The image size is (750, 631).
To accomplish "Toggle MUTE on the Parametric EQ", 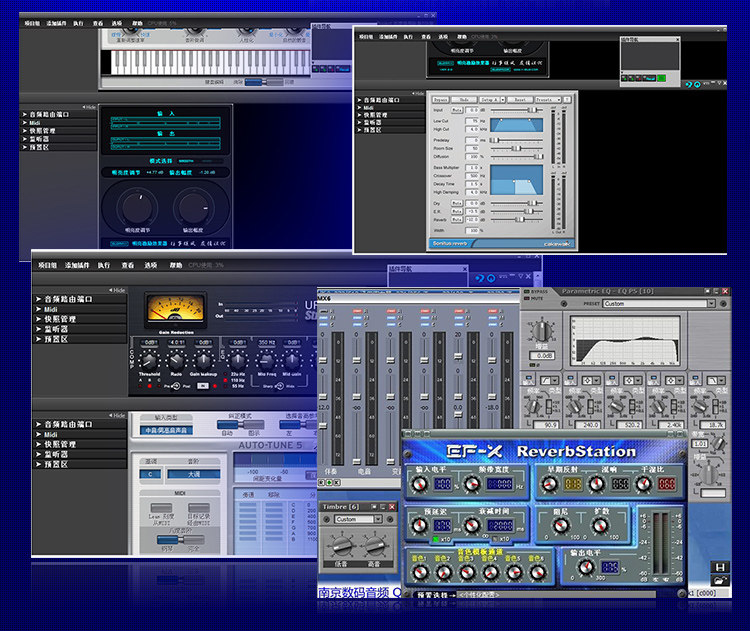I will pyautogui.click(x=534, y=298).
